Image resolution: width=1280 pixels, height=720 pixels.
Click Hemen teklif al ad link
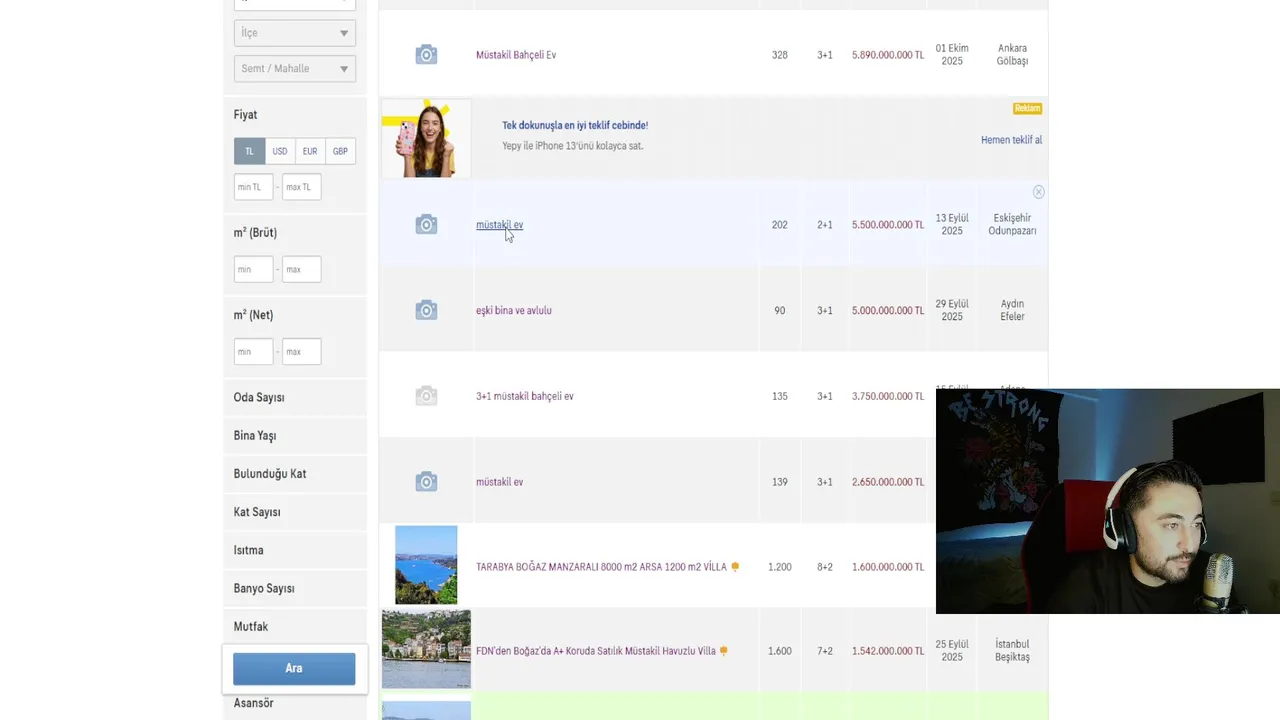coord(1011,140)
